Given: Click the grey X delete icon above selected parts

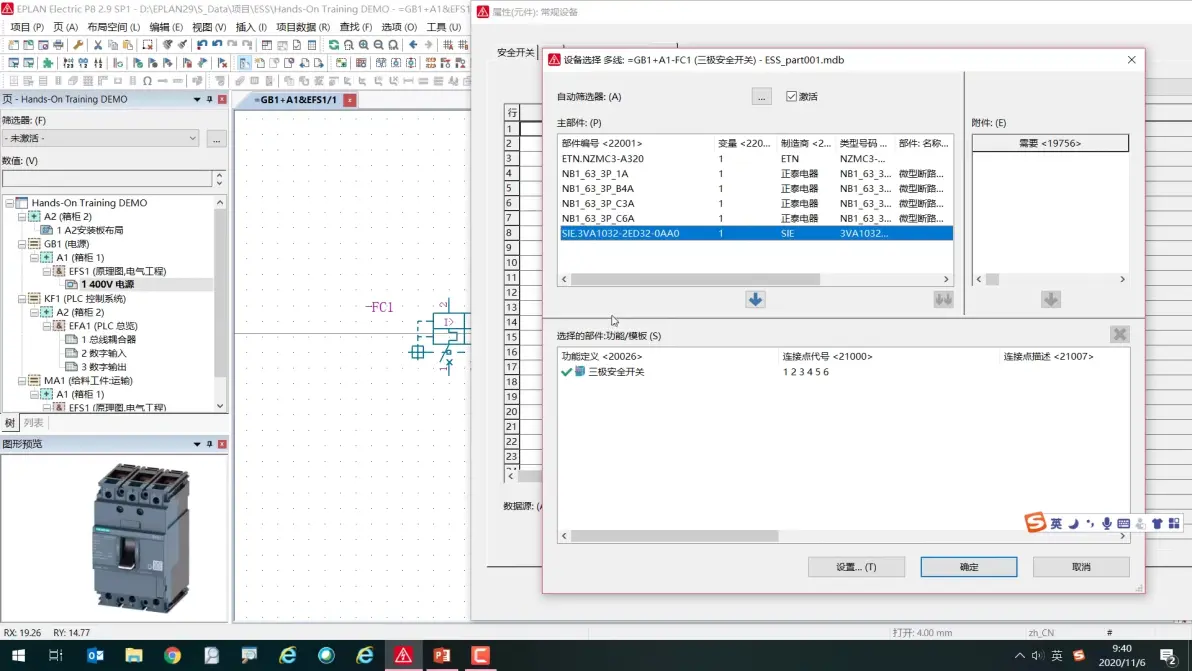Looking at the screenshot, I should (1120, 334).
